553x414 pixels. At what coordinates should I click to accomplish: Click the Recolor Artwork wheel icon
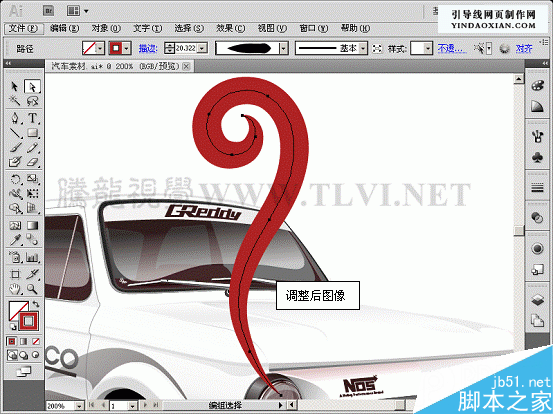[x=504, y=48]
